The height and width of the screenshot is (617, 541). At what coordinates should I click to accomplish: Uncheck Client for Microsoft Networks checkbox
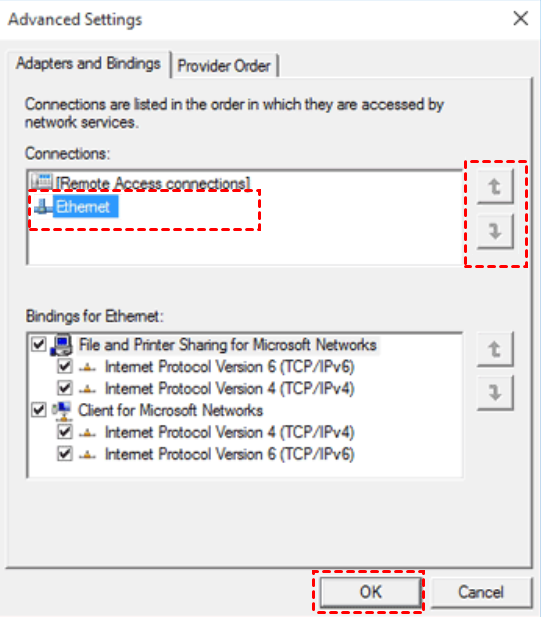tap(39, 410)
